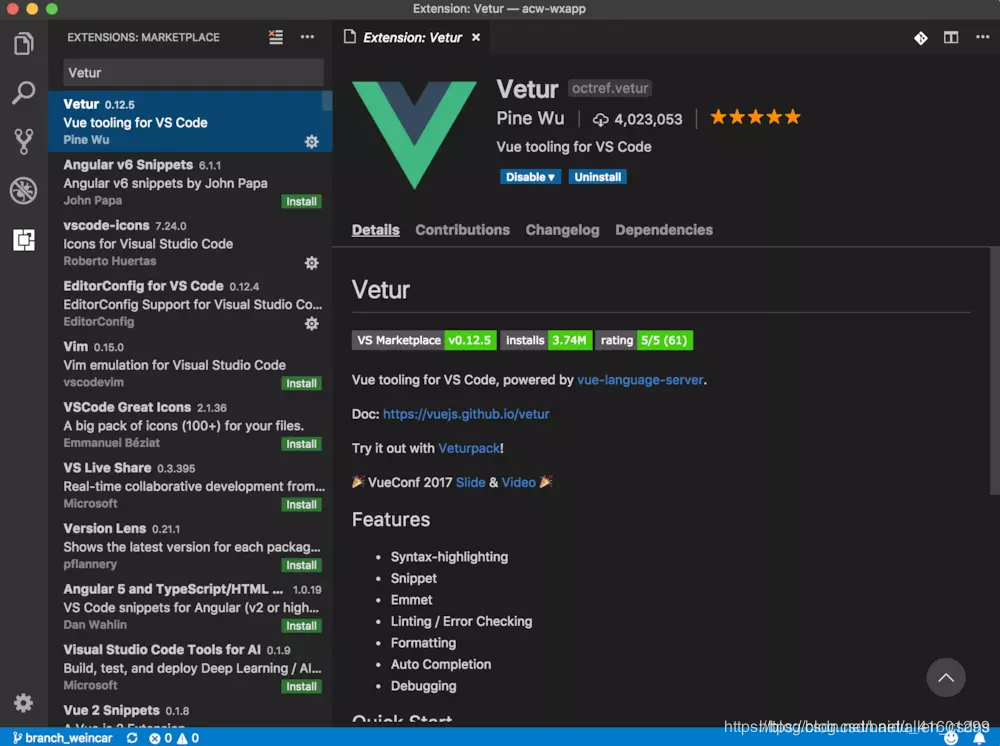This screenshot has width=1000, height=746.
Task: Click the VS Marketplace v0.12.5 badge
Action: click(424, 340)
